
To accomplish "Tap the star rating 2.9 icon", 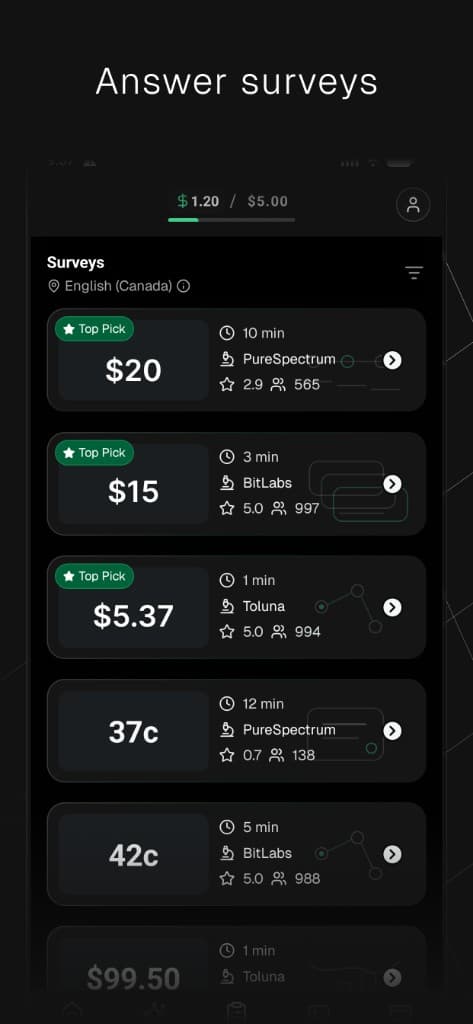I will [227, 385].
